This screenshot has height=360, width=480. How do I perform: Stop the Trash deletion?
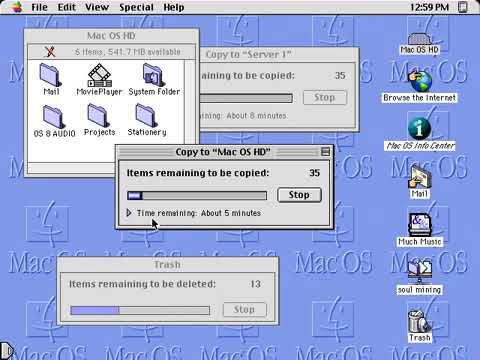point(244,309)
